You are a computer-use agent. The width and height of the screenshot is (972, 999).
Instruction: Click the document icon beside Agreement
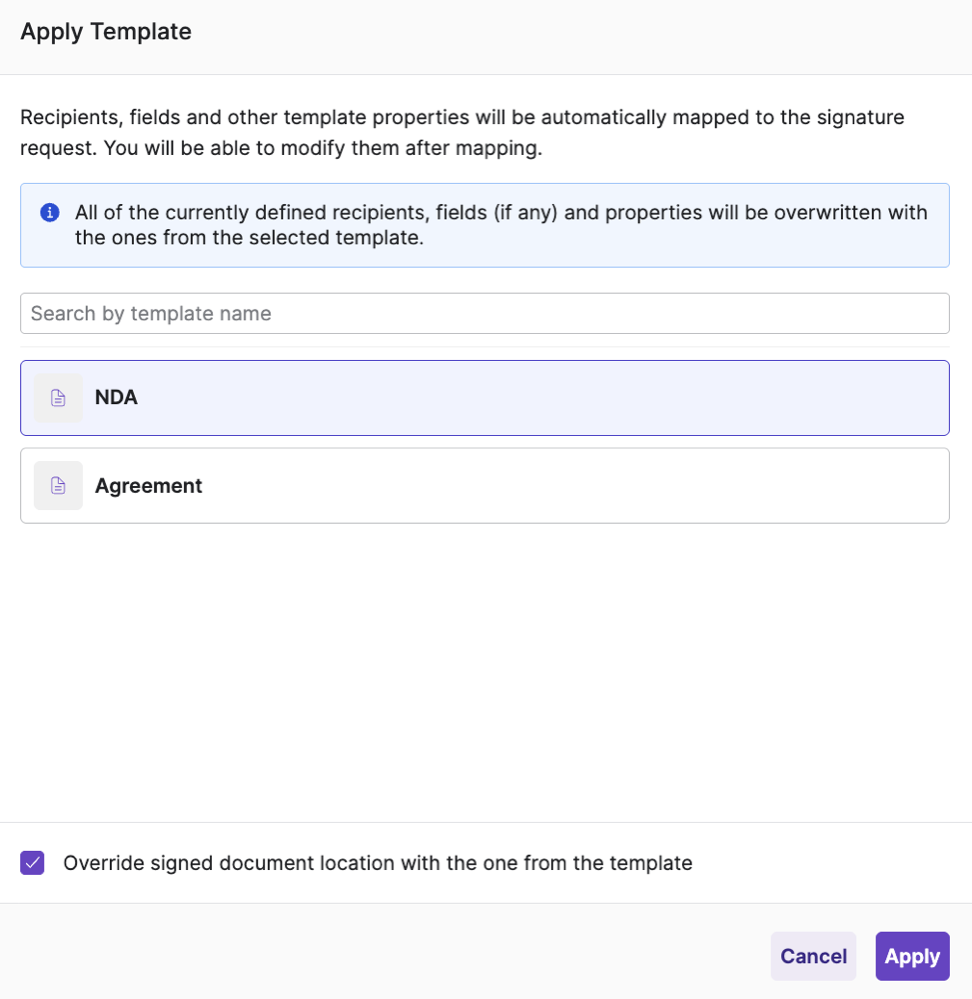click(57, 485)
